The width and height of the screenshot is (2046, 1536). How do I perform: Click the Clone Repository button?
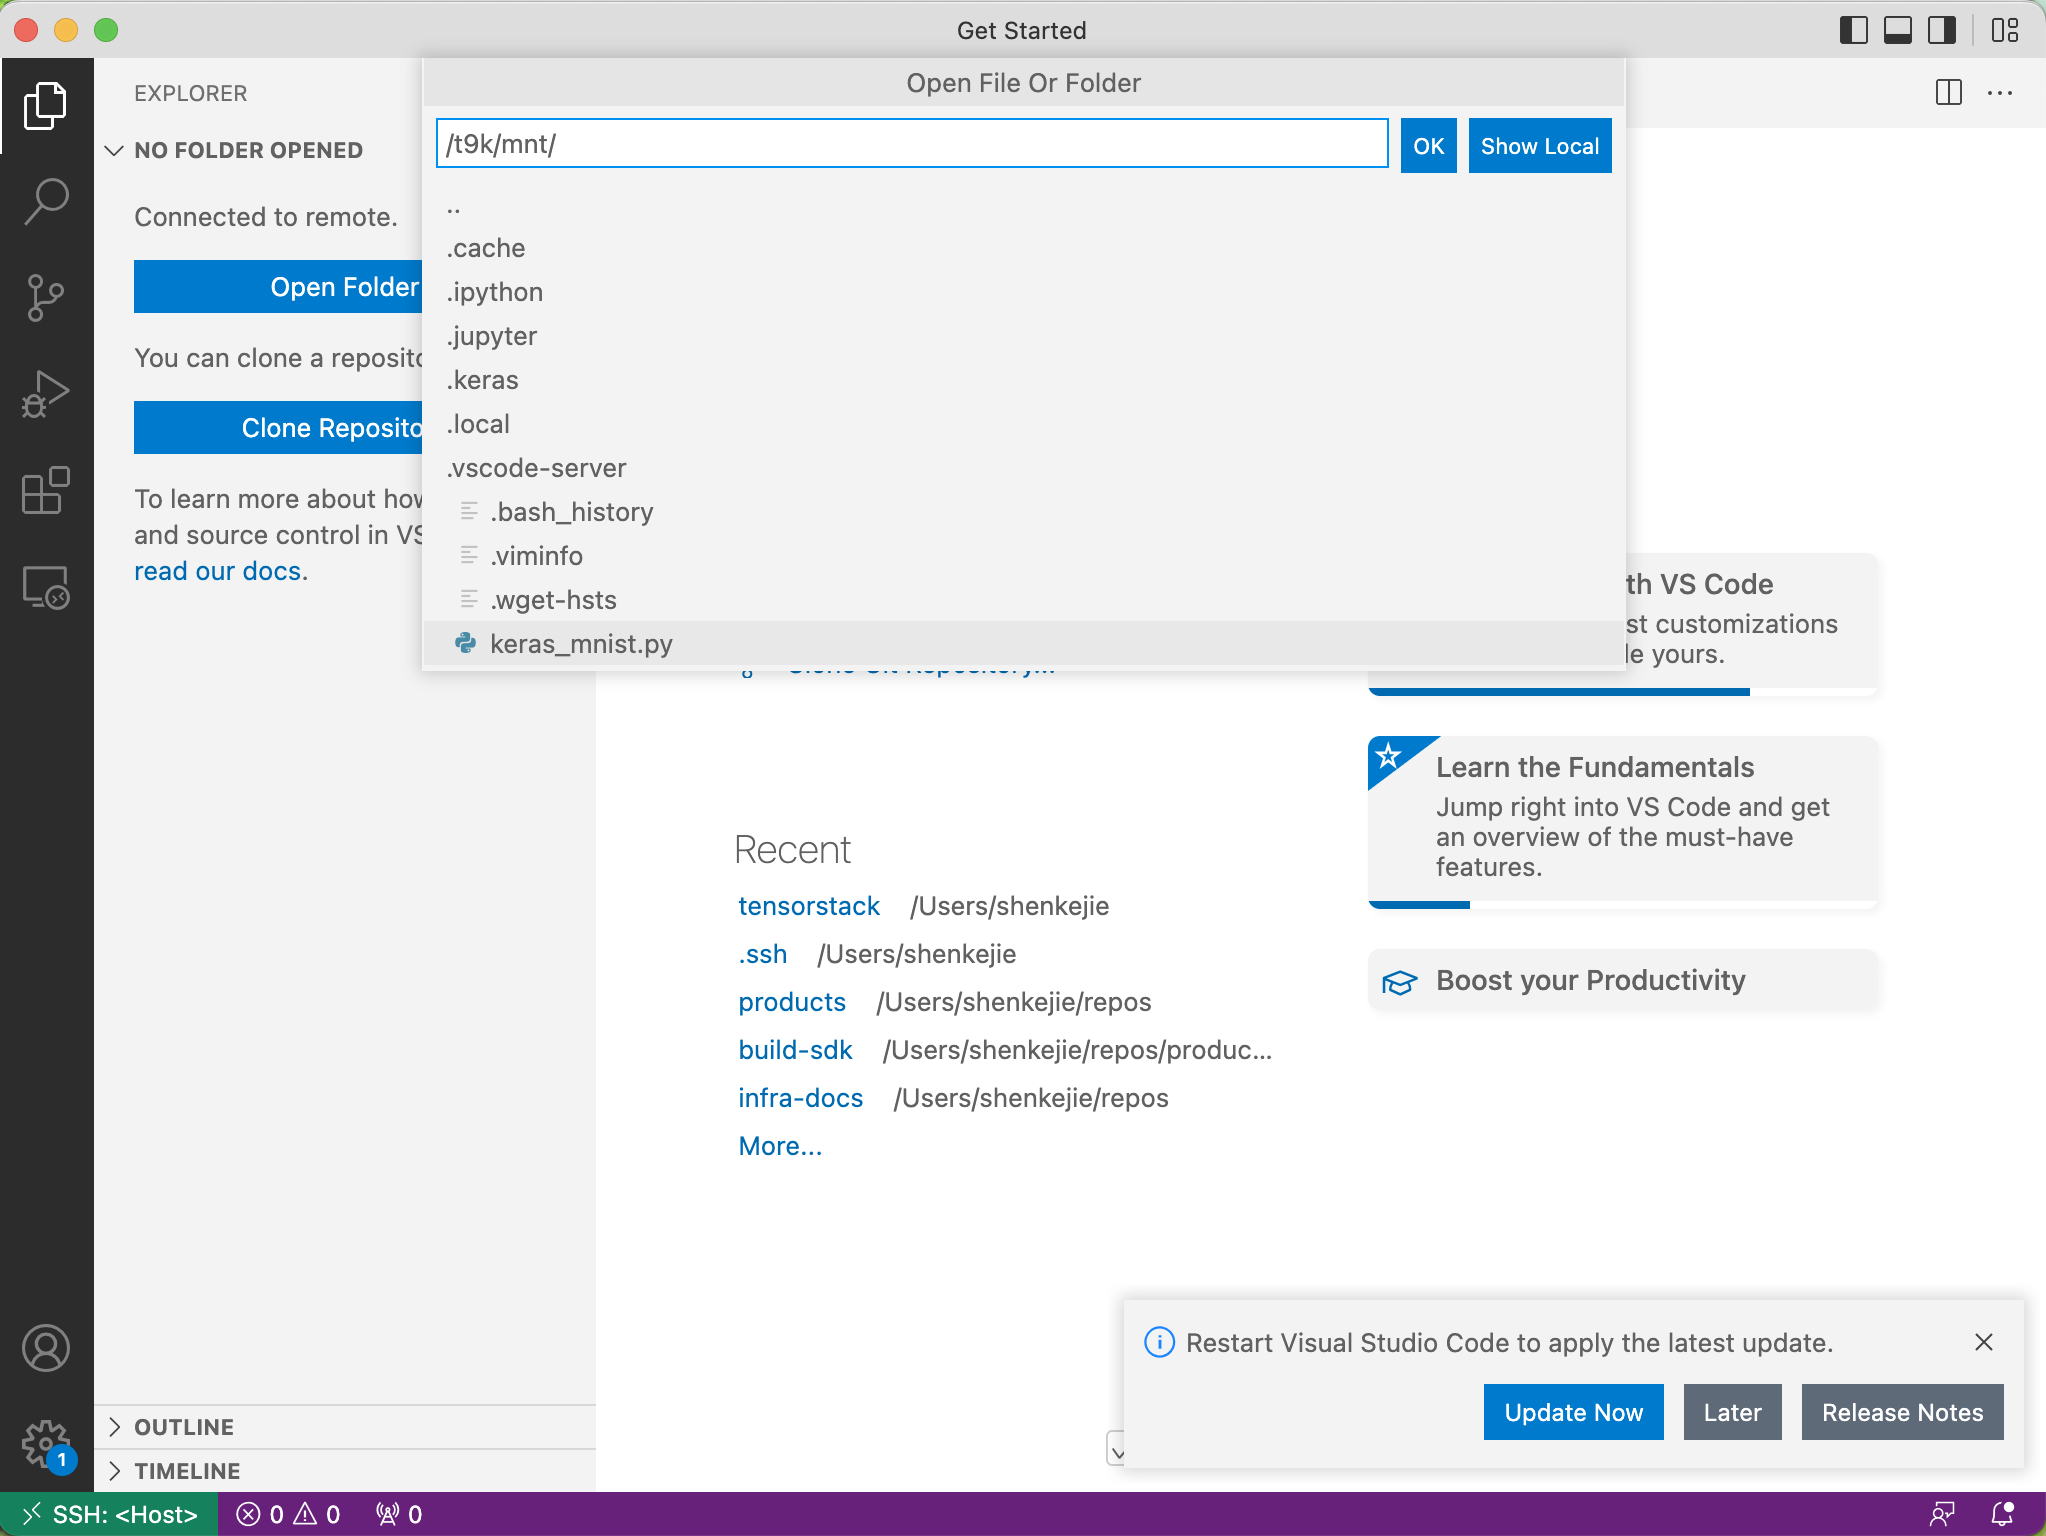(x=279, y=428)
